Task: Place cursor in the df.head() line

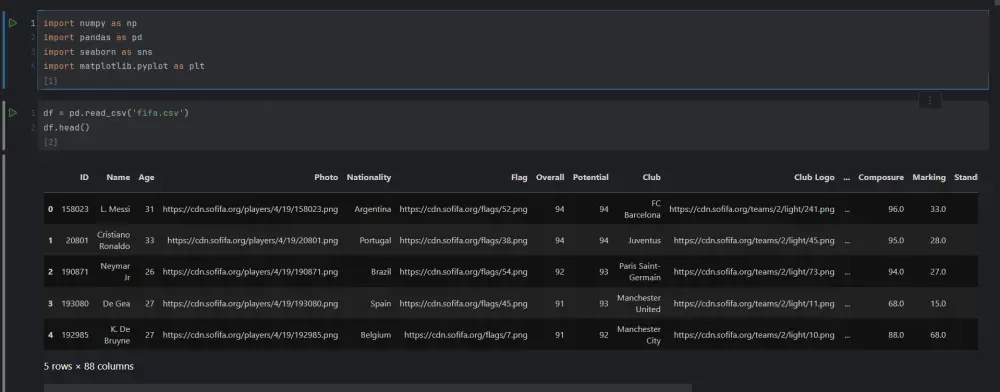Action: pos(67,127)
